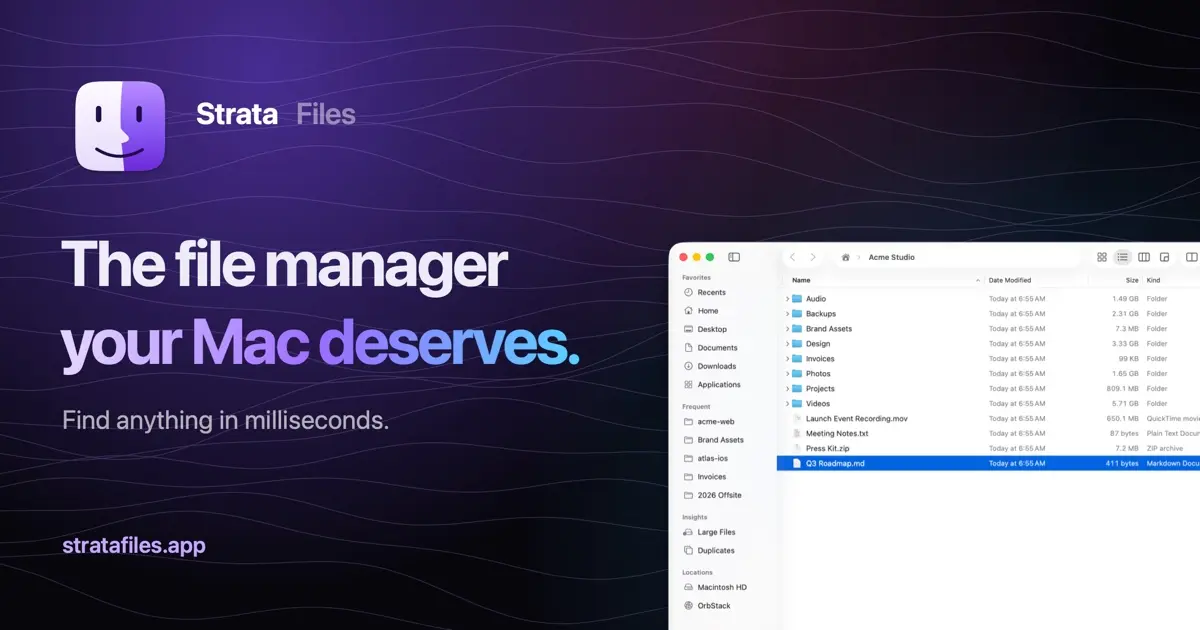Screen dimensions: 1200x630
Task: Click the home icon in the path bar
Action: click(x=845, y=257)
